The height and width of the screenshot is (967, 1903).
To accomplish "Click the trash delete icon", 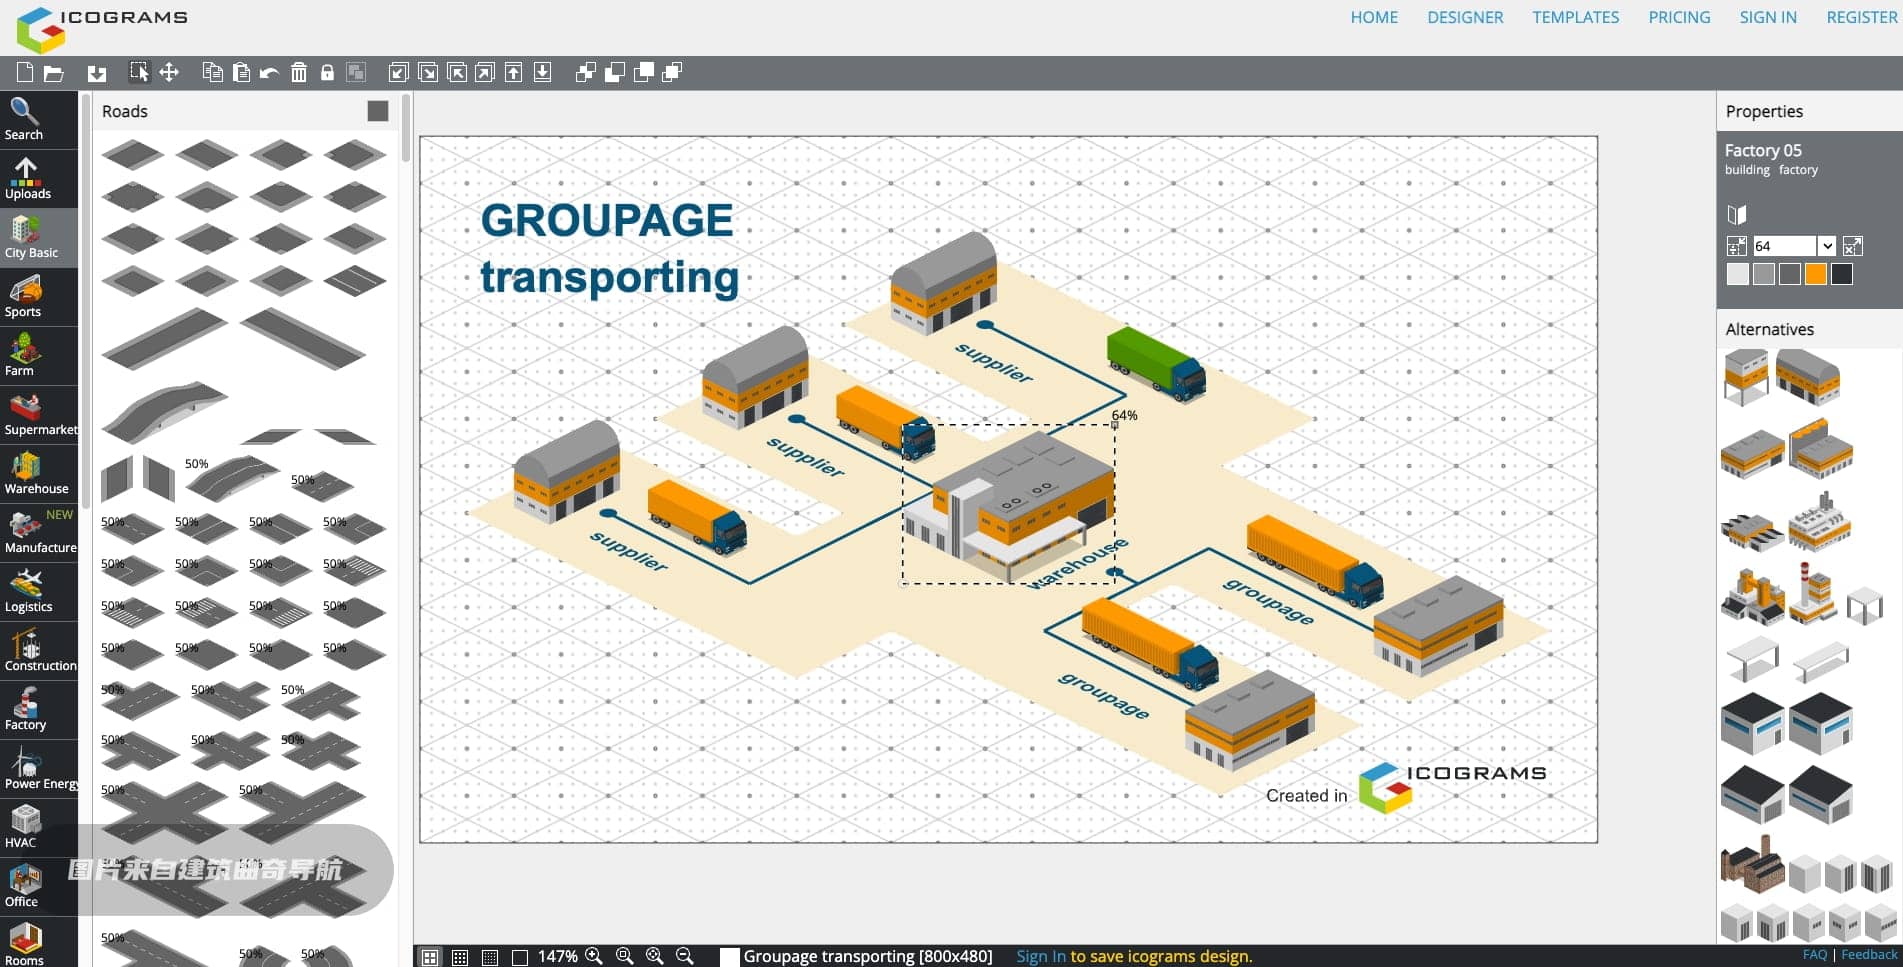I will coord(298,72).
